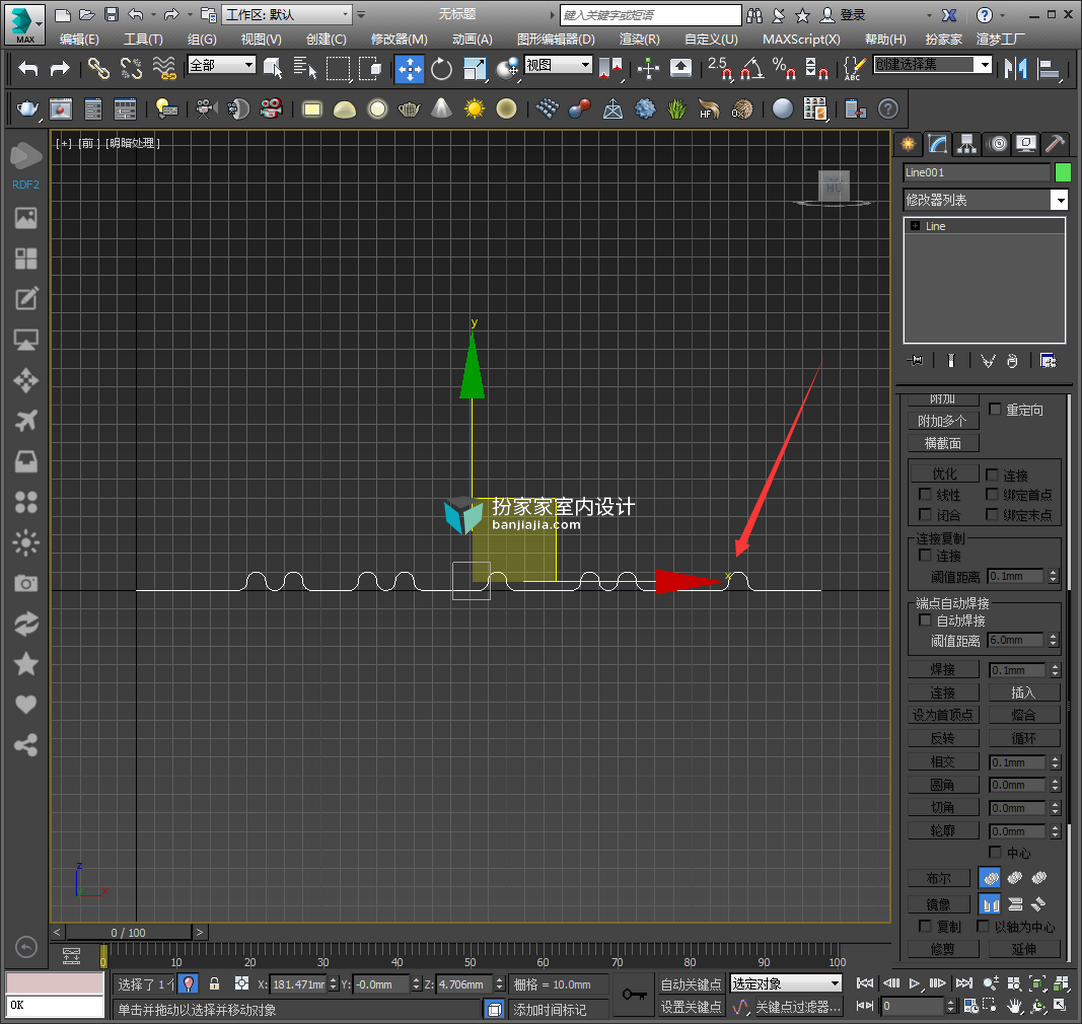The height and width of the screenshot is (1024, 1082).
Task: Activate the Select and Rotate tool
Action: (x=442, y=68)
